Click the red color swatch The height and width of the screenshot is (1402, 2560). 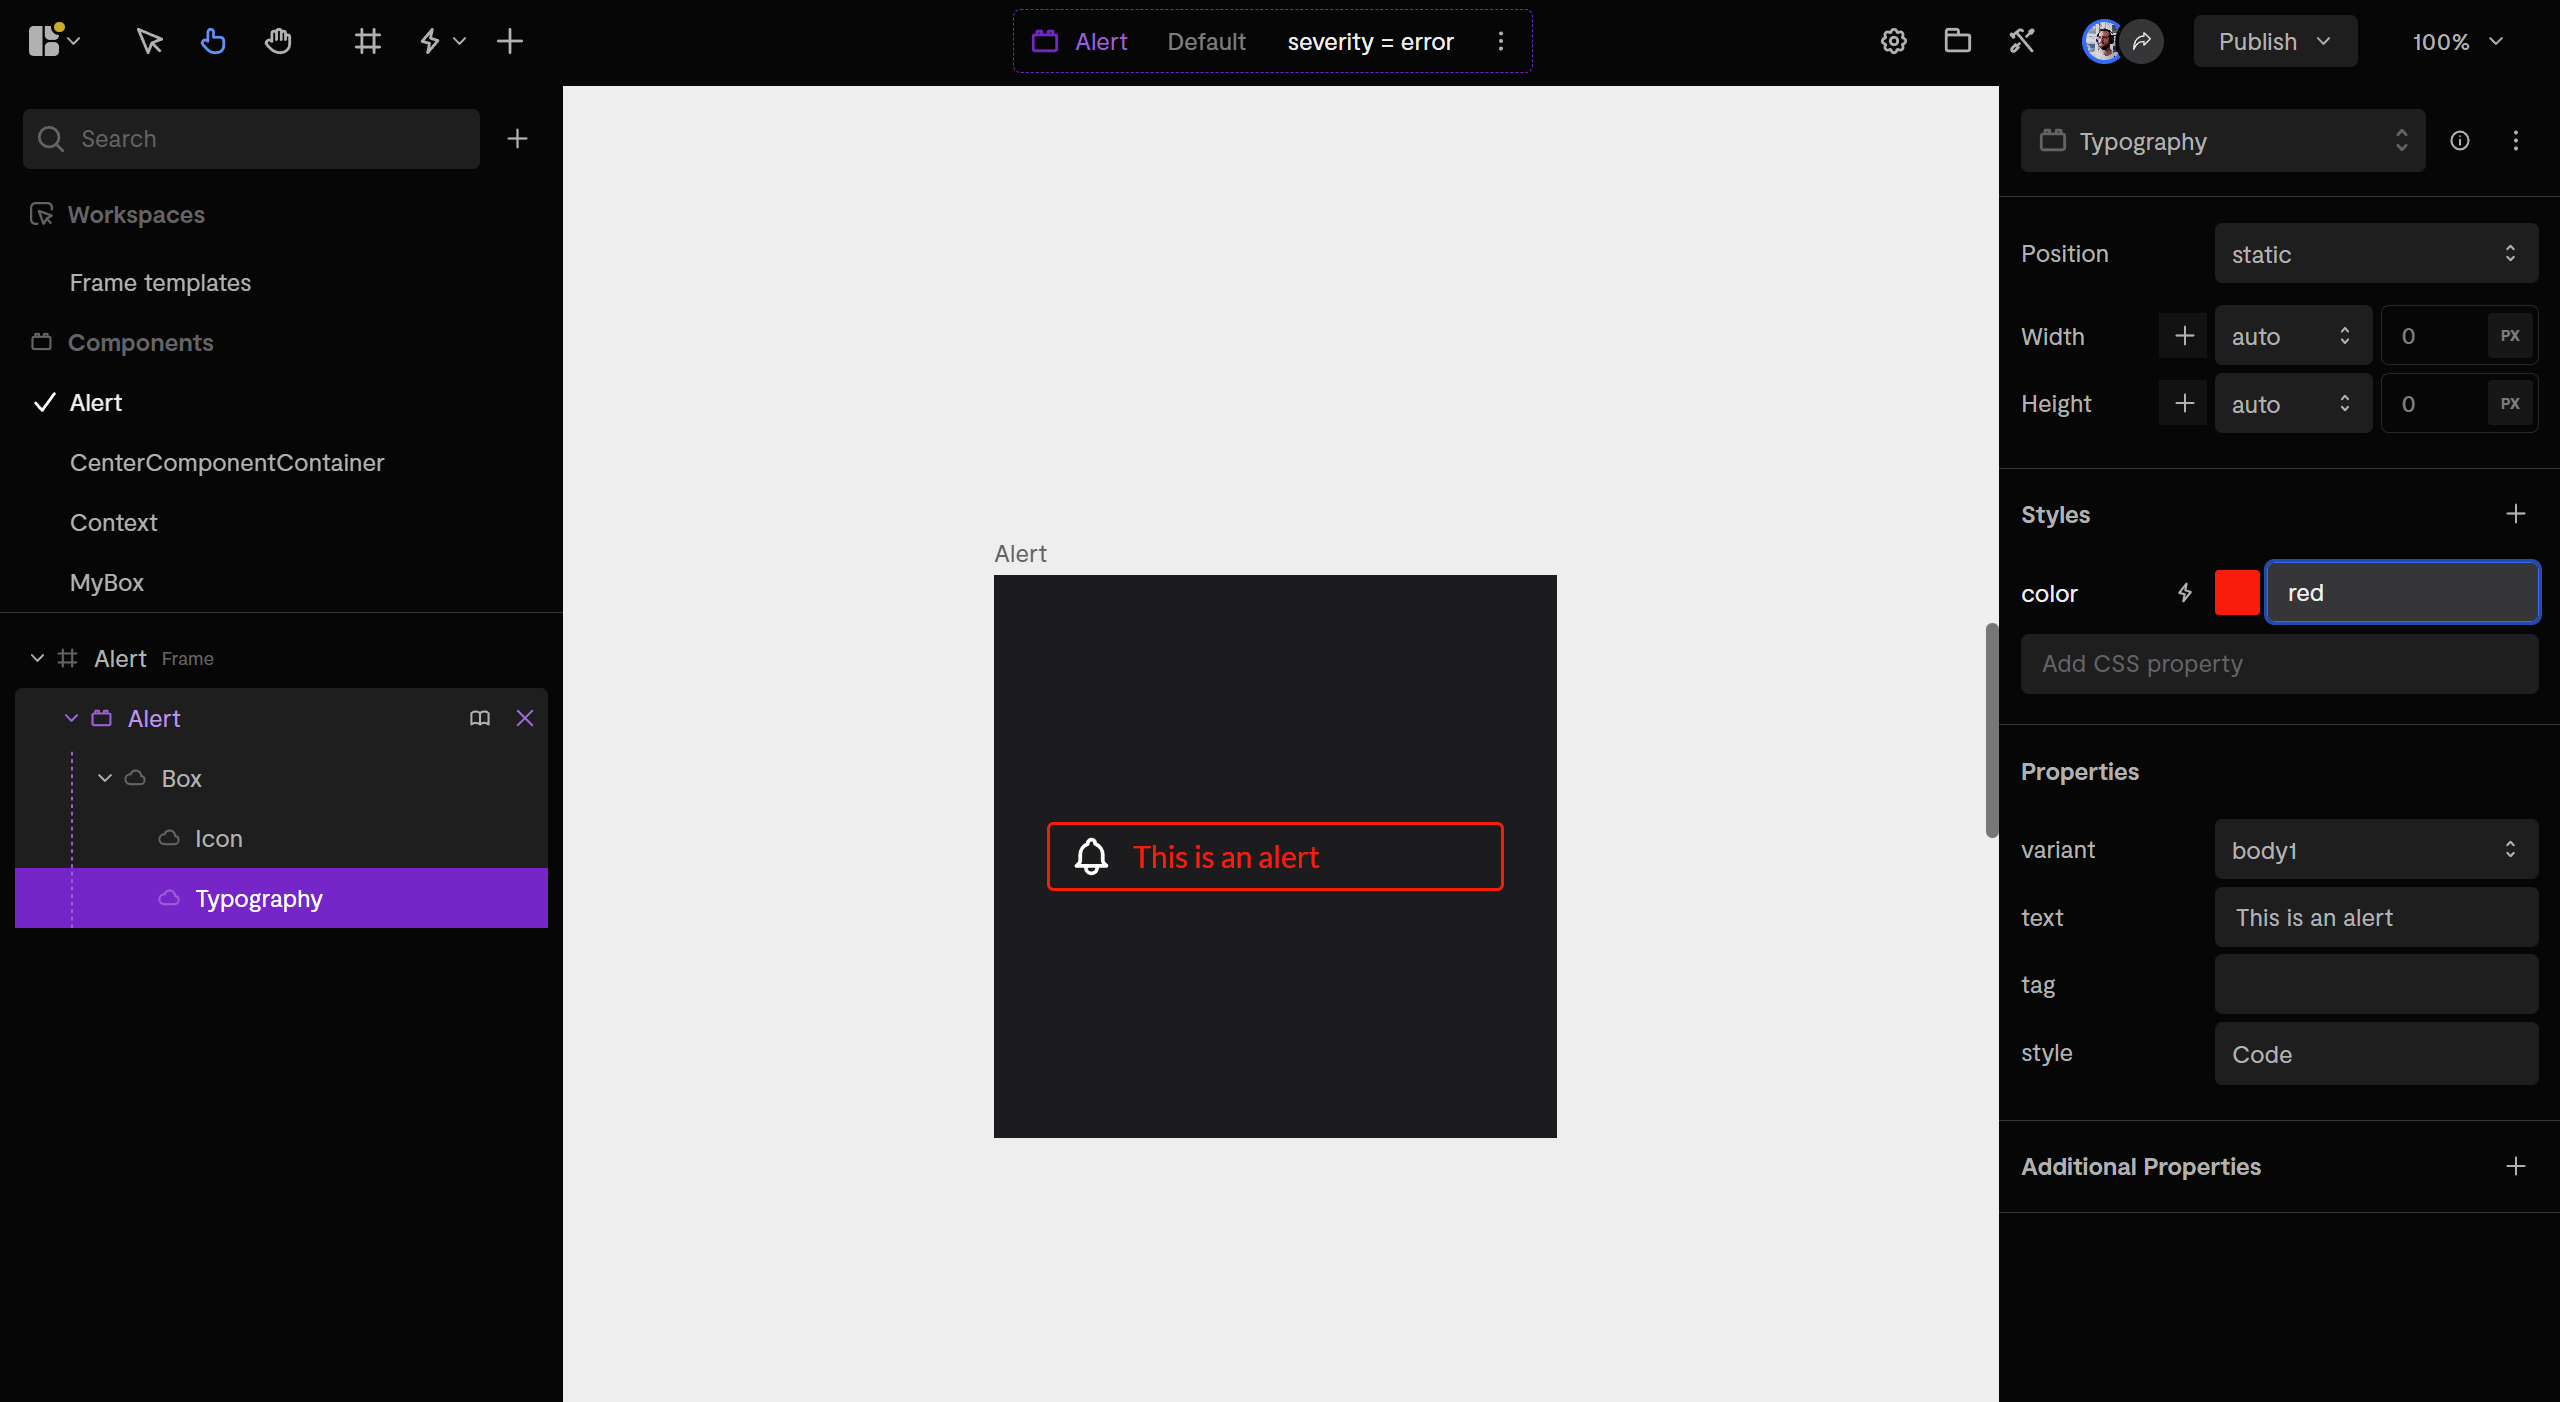pyautogui.click(x=2237, y=593)
